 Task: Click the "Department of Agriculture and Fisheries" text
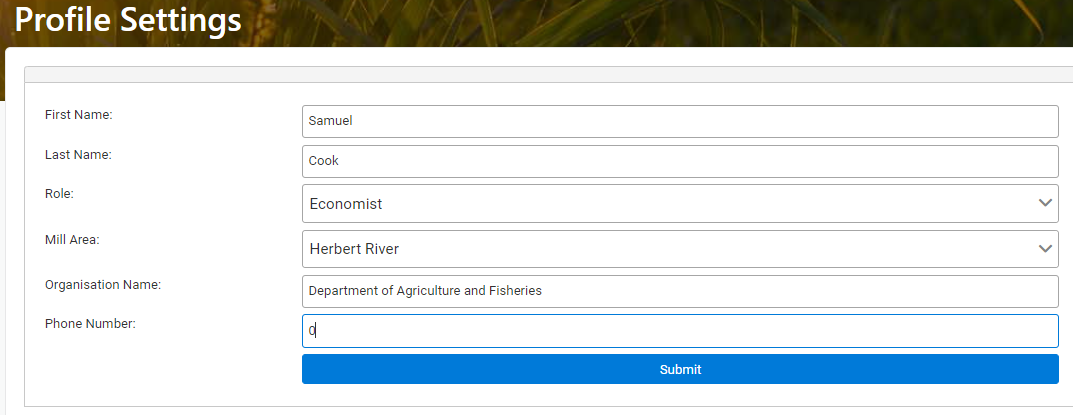coord(425,291)
